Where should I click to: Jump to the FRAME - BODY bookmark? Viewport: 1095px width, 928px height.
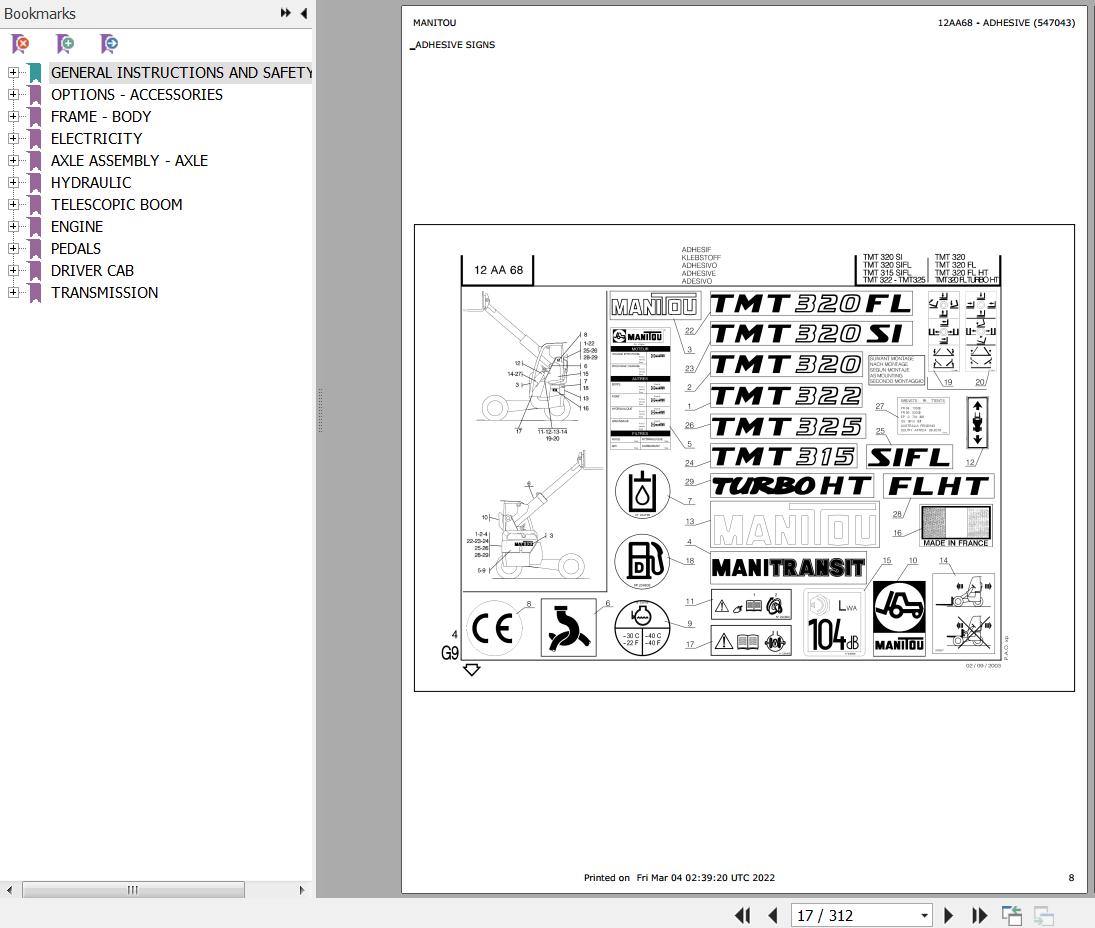tap(101, 117)
